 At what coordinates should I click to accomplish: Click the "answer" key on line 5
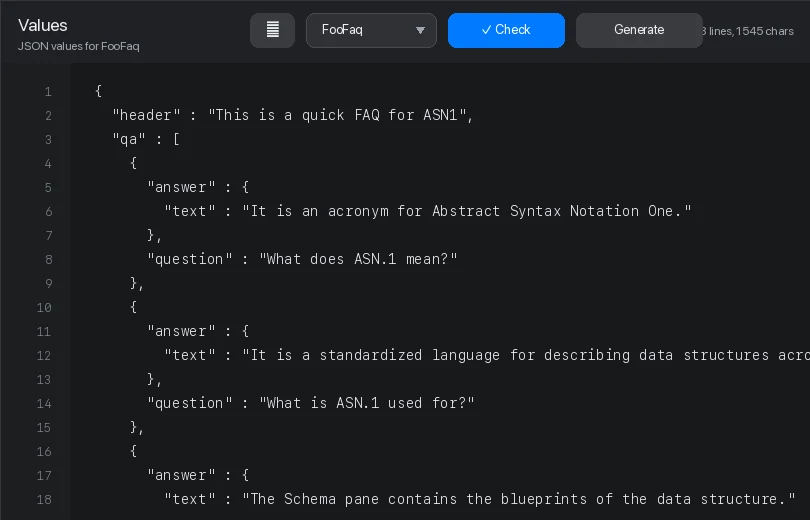click(x=181, y=187)
